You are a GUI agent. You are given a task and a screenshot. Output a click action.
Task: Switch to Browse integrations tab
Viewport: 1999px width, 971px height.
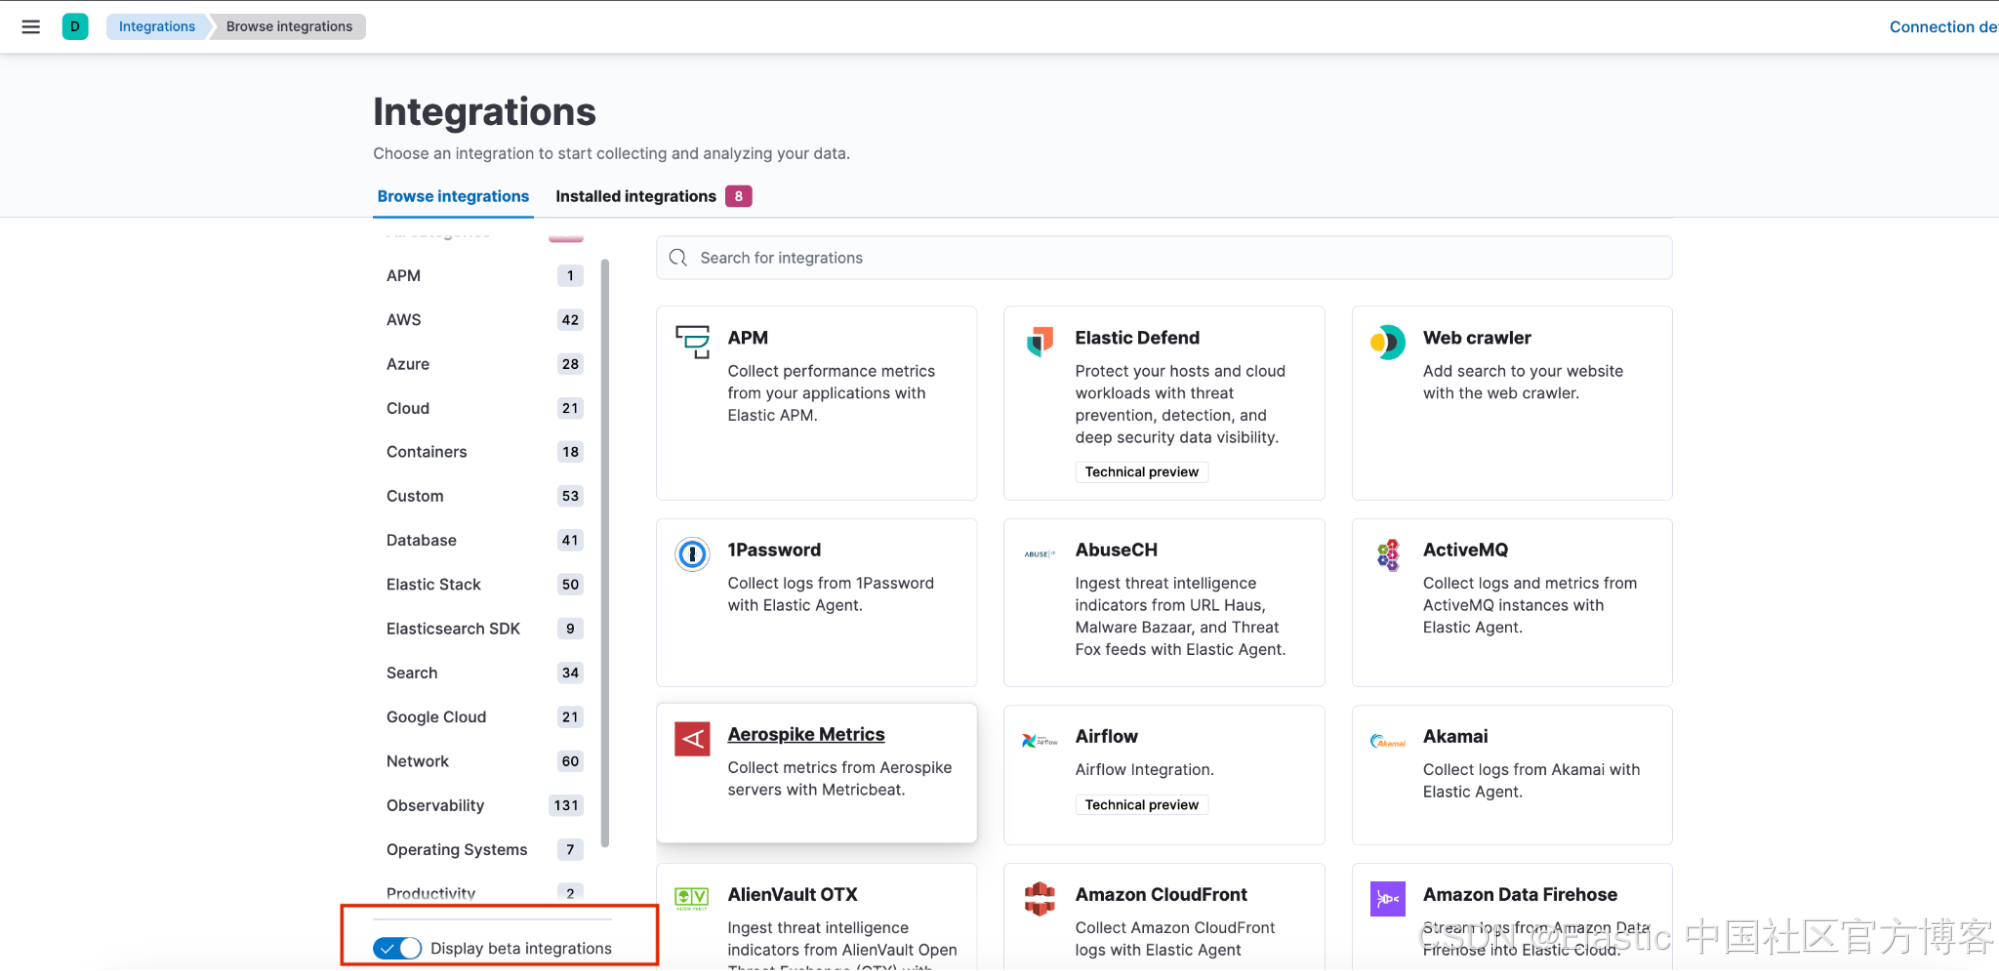tap(453, 196)
